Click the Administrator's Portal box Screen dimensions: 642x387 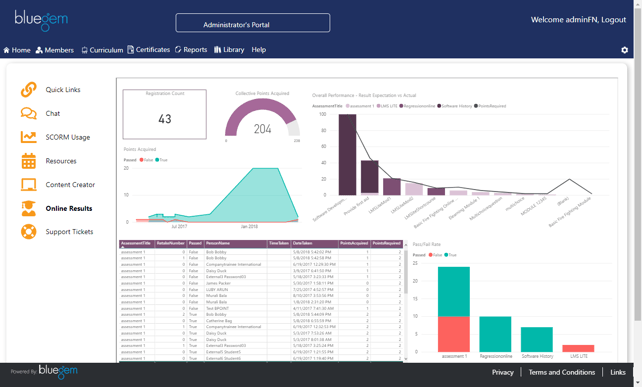click(x=253, y=23)
